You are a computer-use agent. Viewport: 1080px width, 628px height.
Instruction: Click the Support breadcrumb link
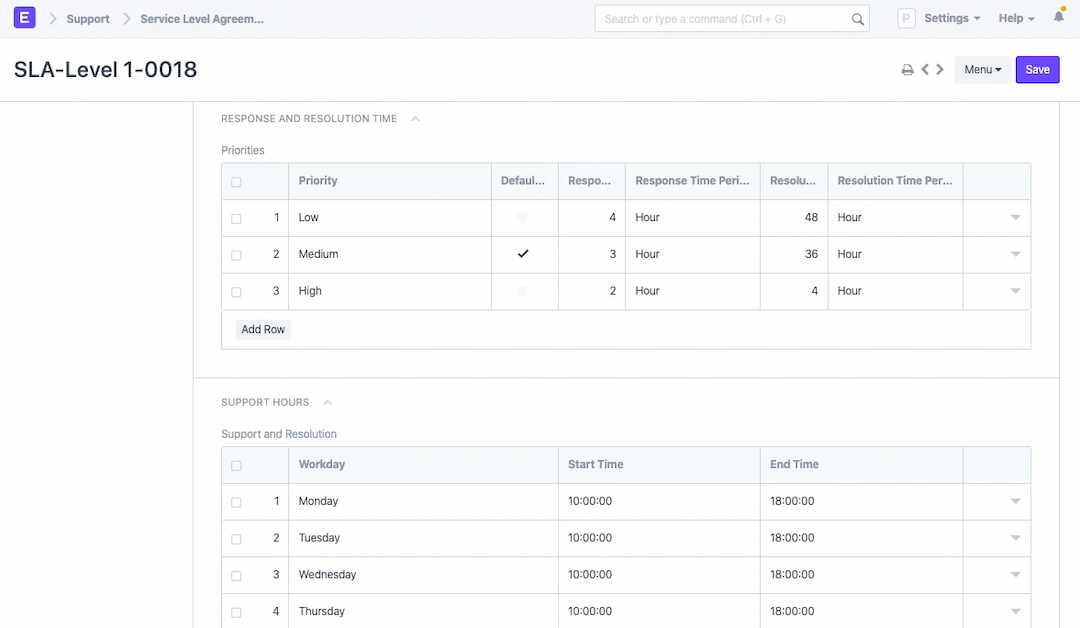[x=88, y=19]
